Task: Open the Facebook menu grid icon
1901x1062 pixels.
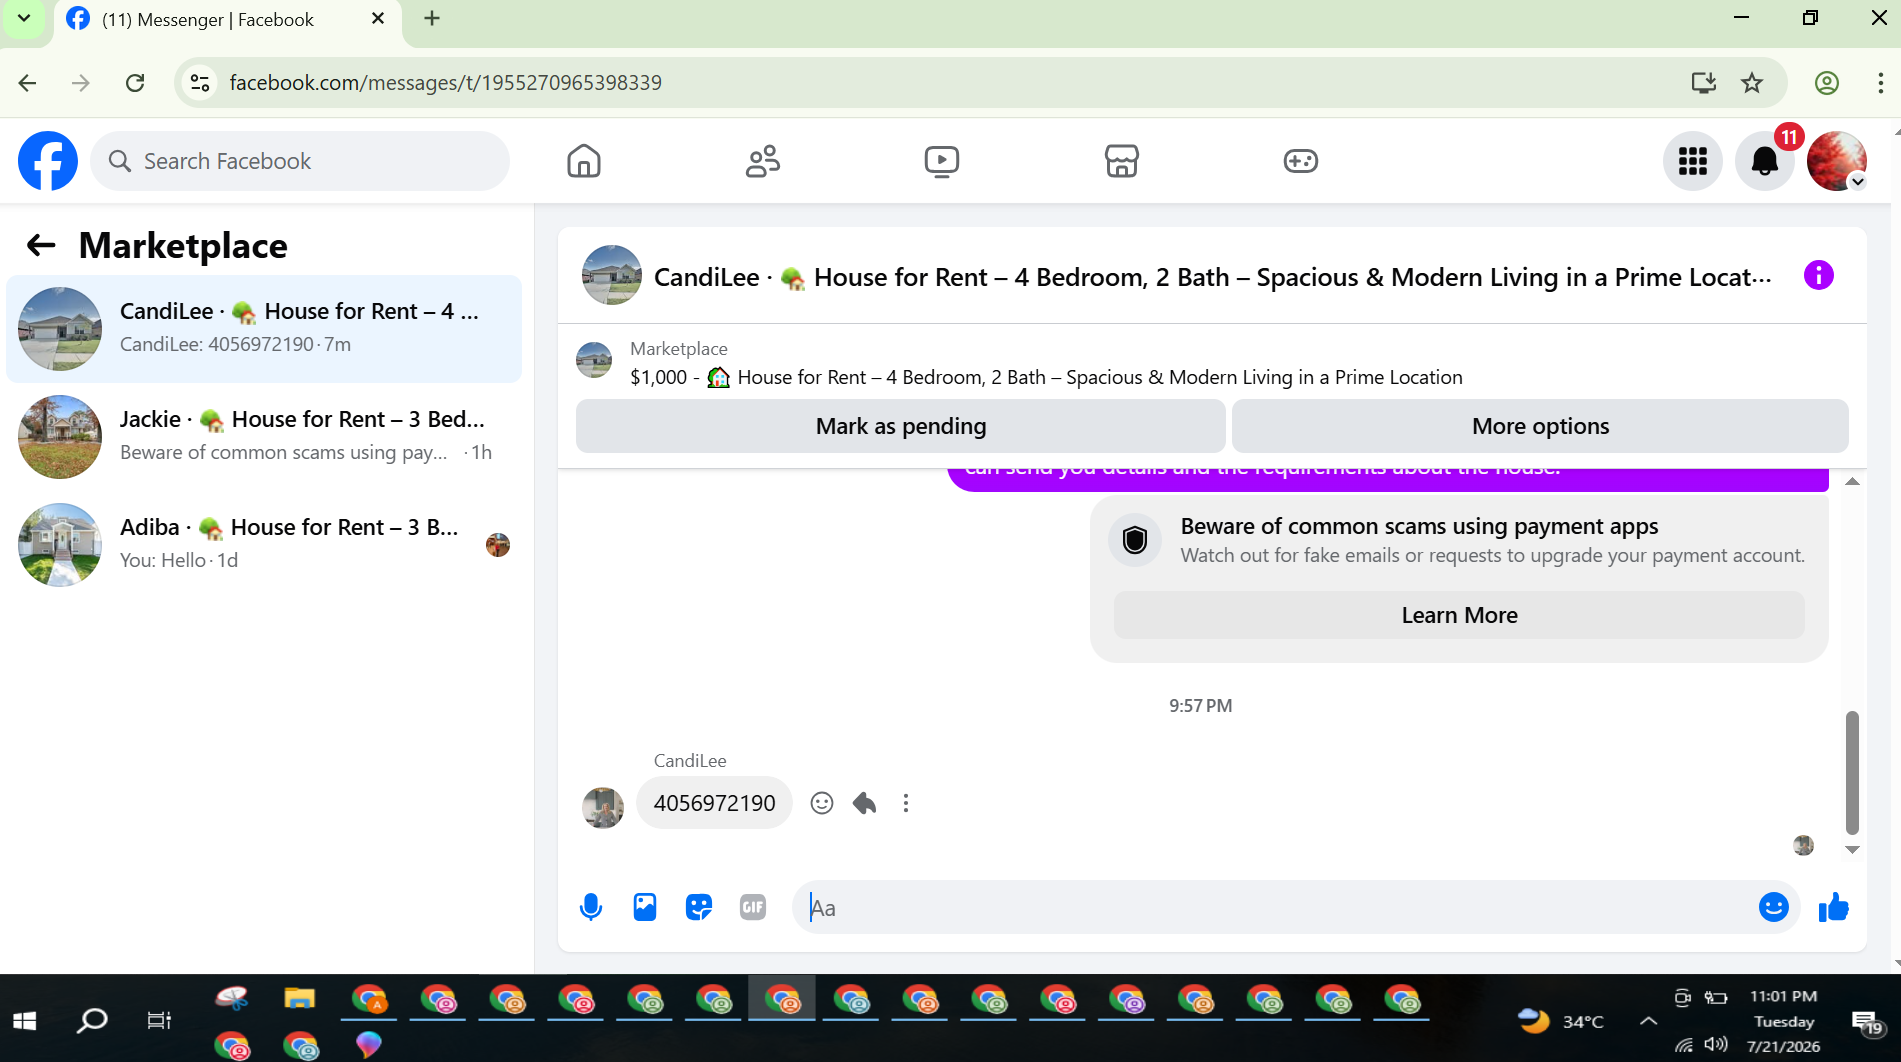Action: pos(1693,161)
